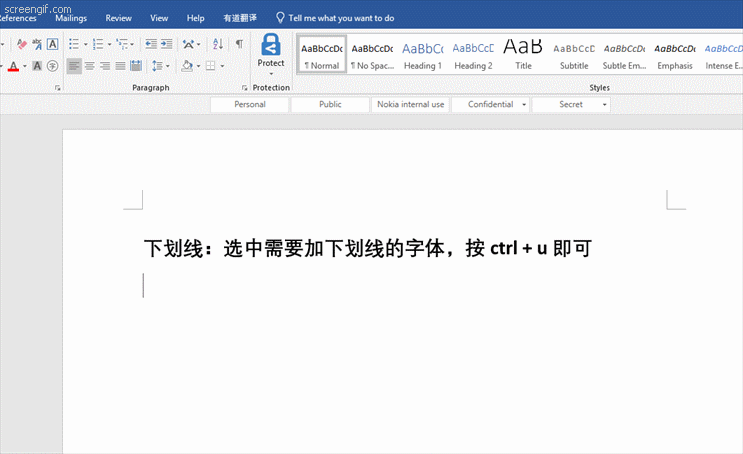Open Paragraph settings dialog launcher
The width and height of the screenshot is (743, 454).
click(x=245, y=88)
